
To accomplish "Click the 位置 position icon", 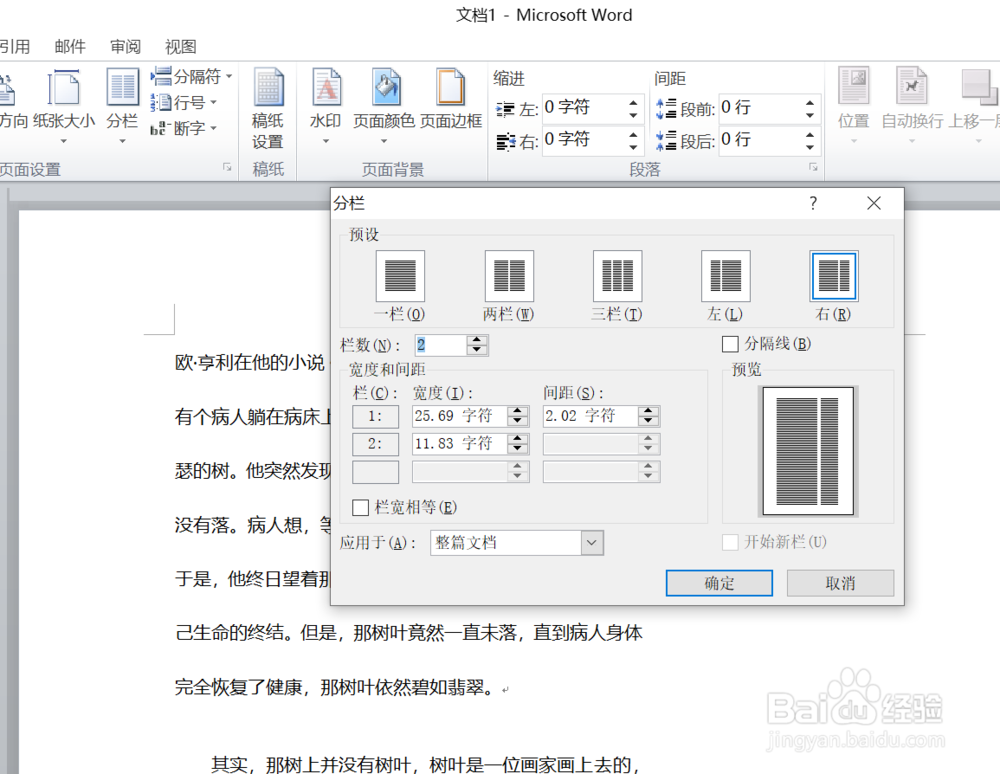I will coord(854,86).
